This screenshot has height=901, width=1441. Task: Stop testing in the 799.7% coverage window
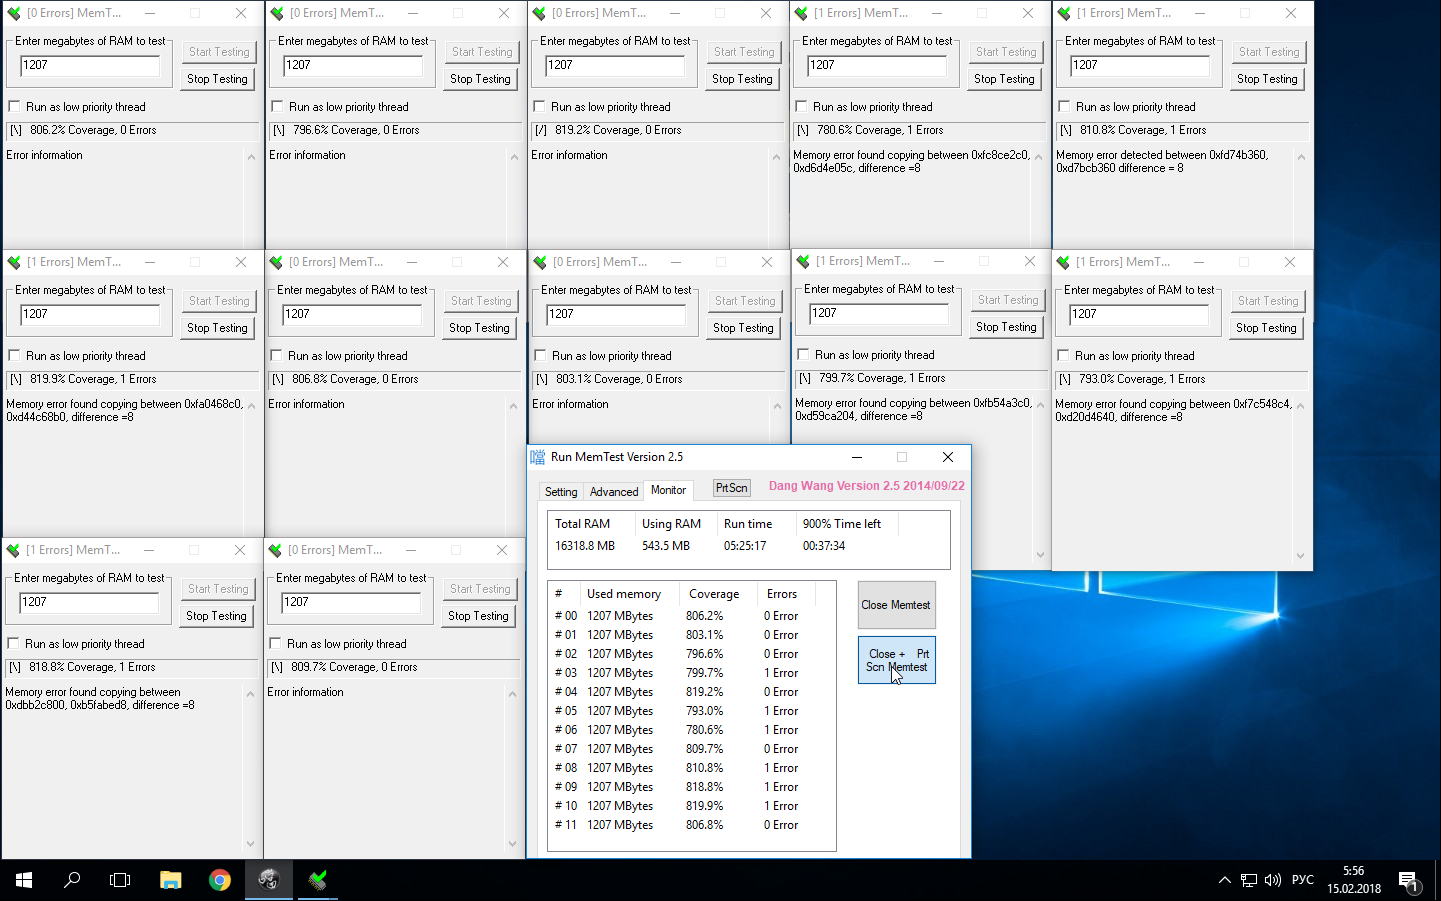(x=1006, y=327)
